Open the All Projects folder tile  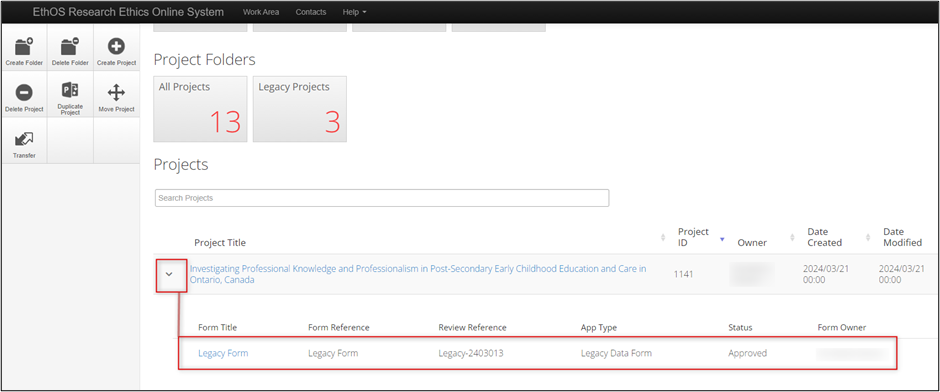[x=200, y=109]
